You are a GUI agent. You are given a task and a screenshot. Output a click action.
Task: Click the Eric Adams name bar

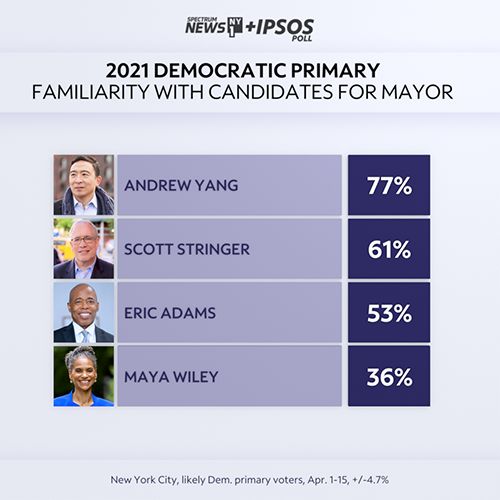click(229, 312)
